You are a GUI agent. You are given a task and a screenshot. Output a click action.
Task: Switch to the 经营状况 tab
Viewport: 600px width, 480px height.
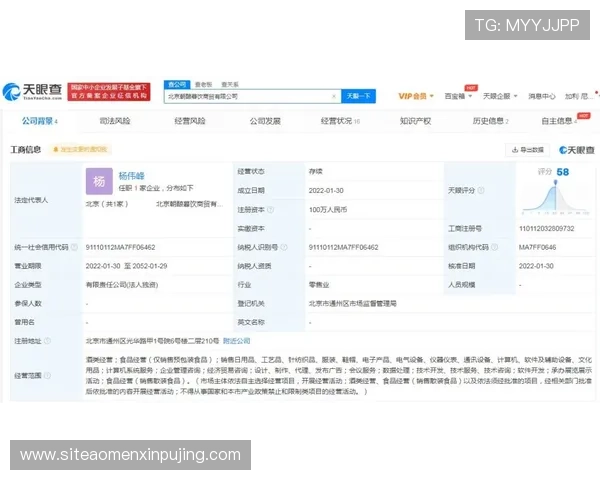340,121
